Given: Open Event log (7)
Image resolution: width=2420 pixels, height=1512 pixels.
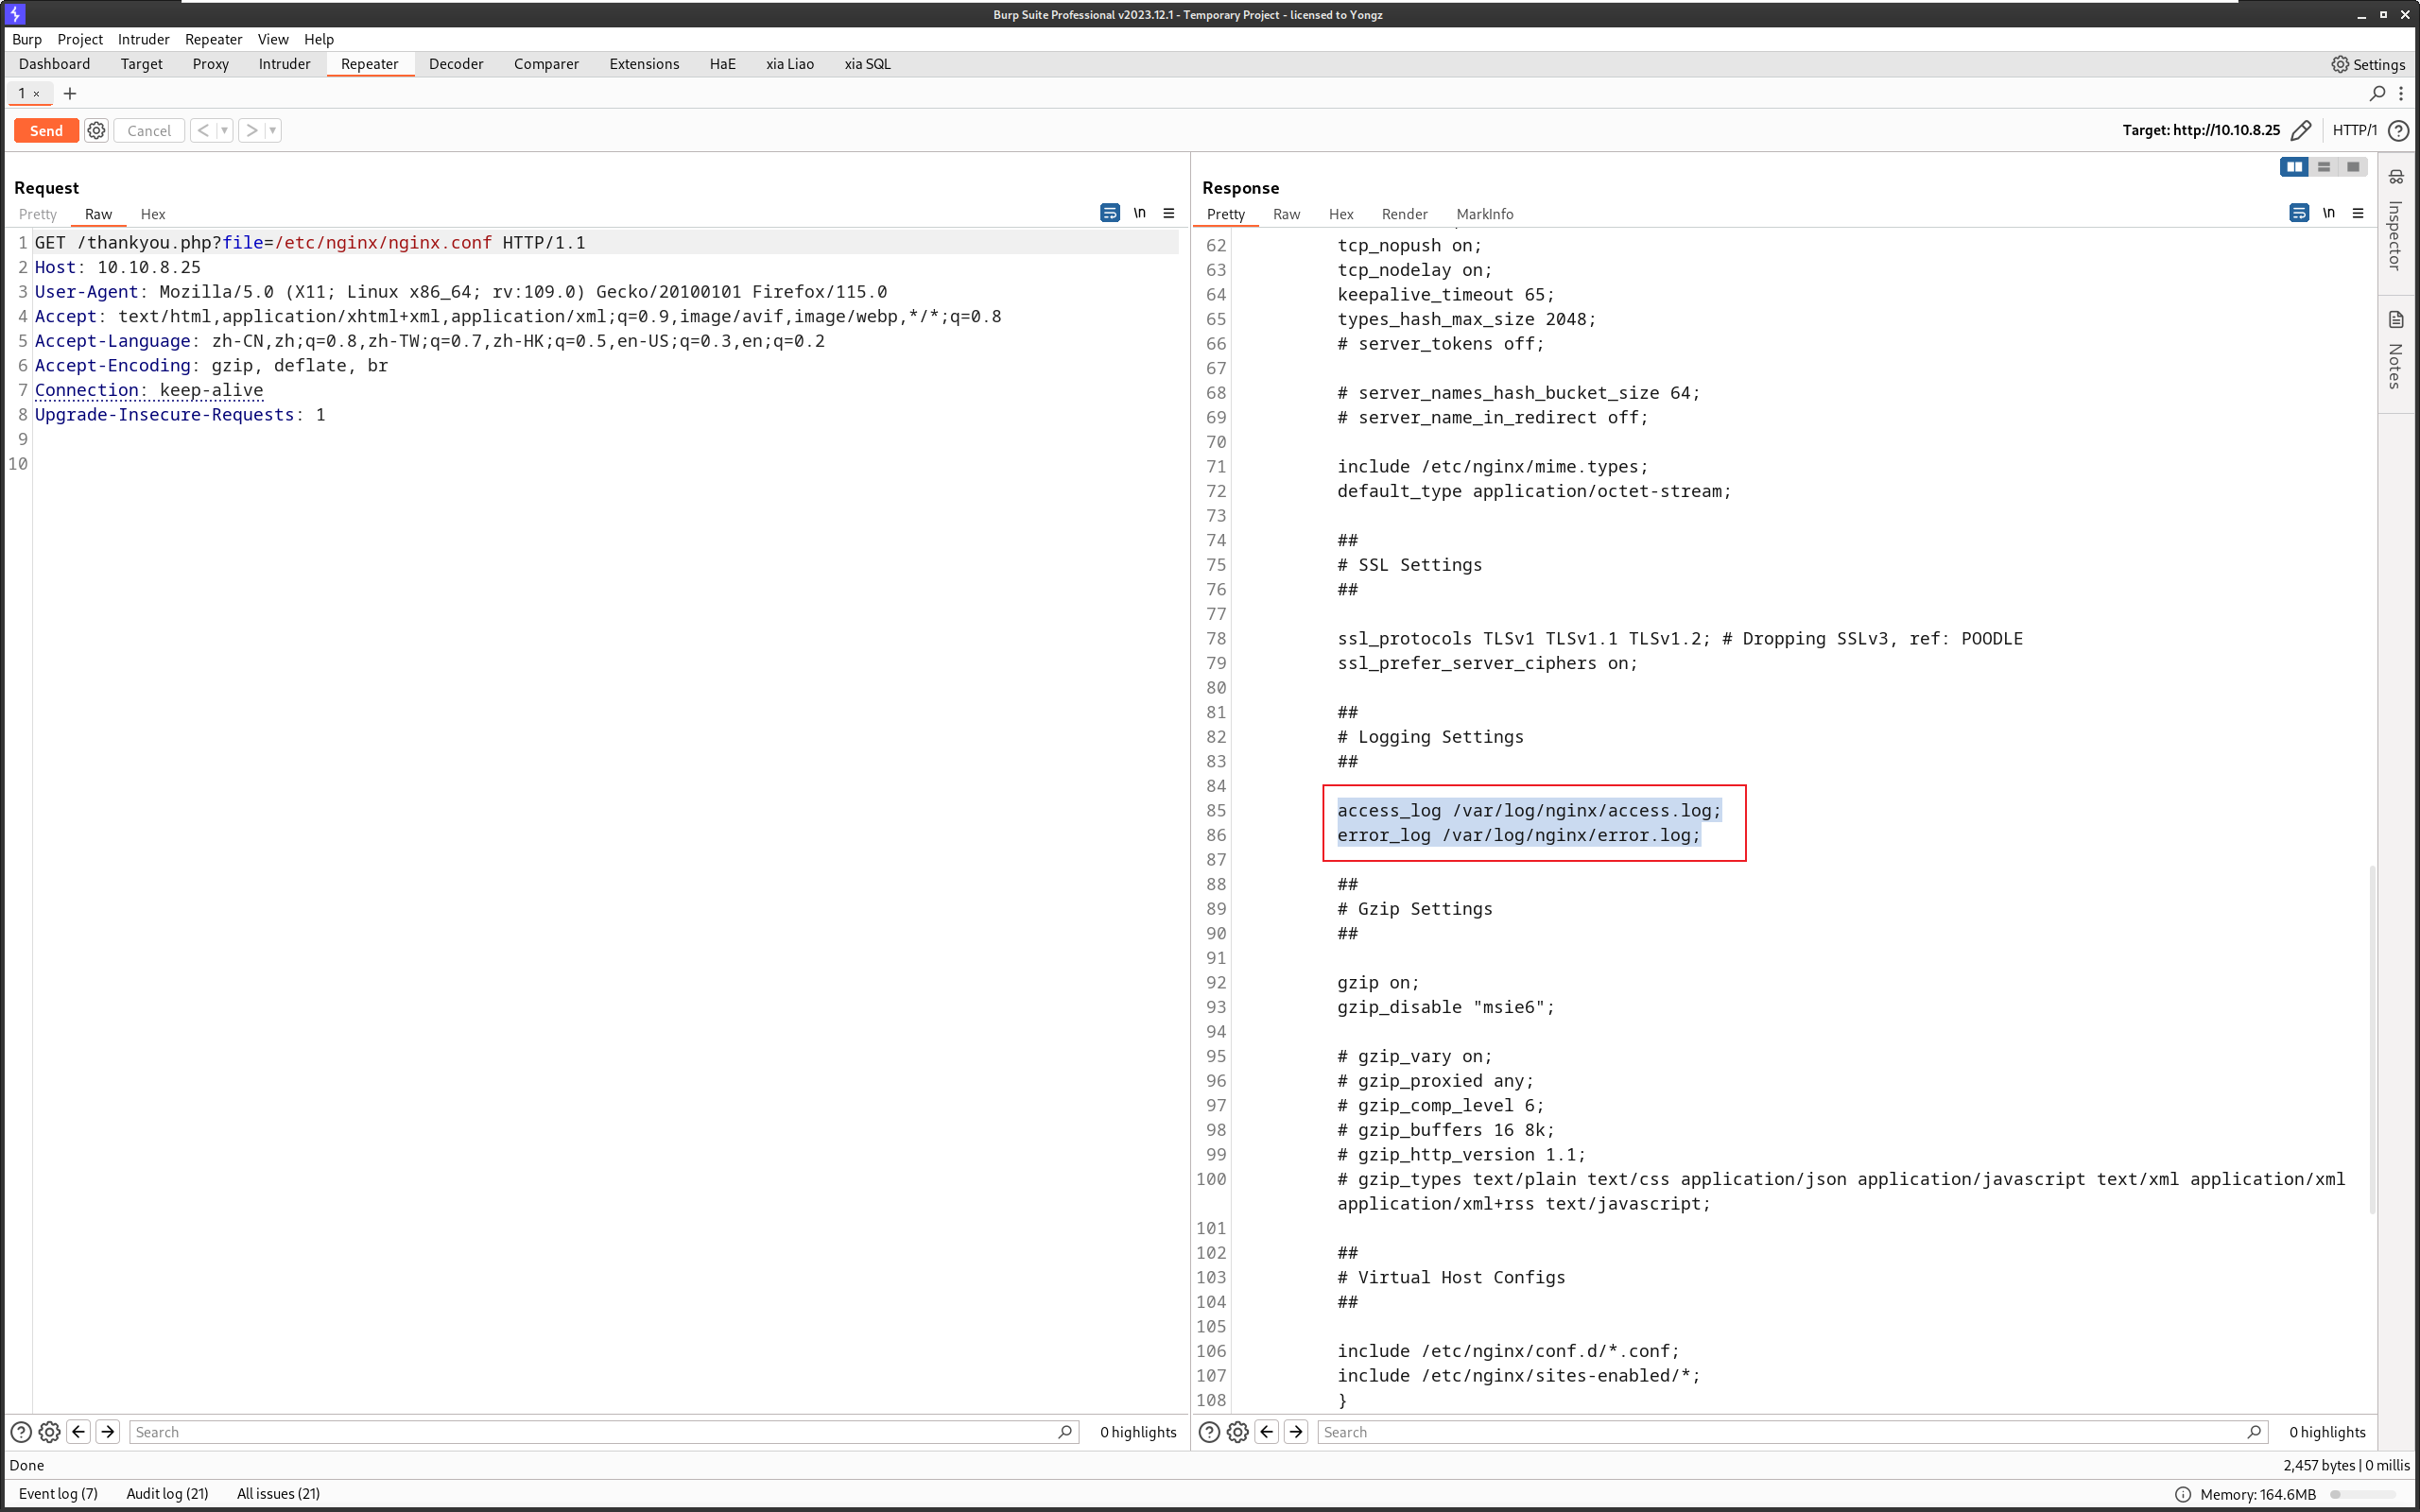Looking at the screenshot, I should click(58, 1494).
